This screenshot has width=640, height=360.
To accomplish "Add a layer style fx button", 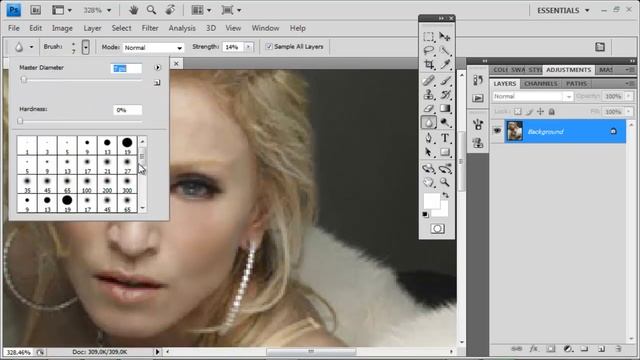I will [x=533, y=349].
